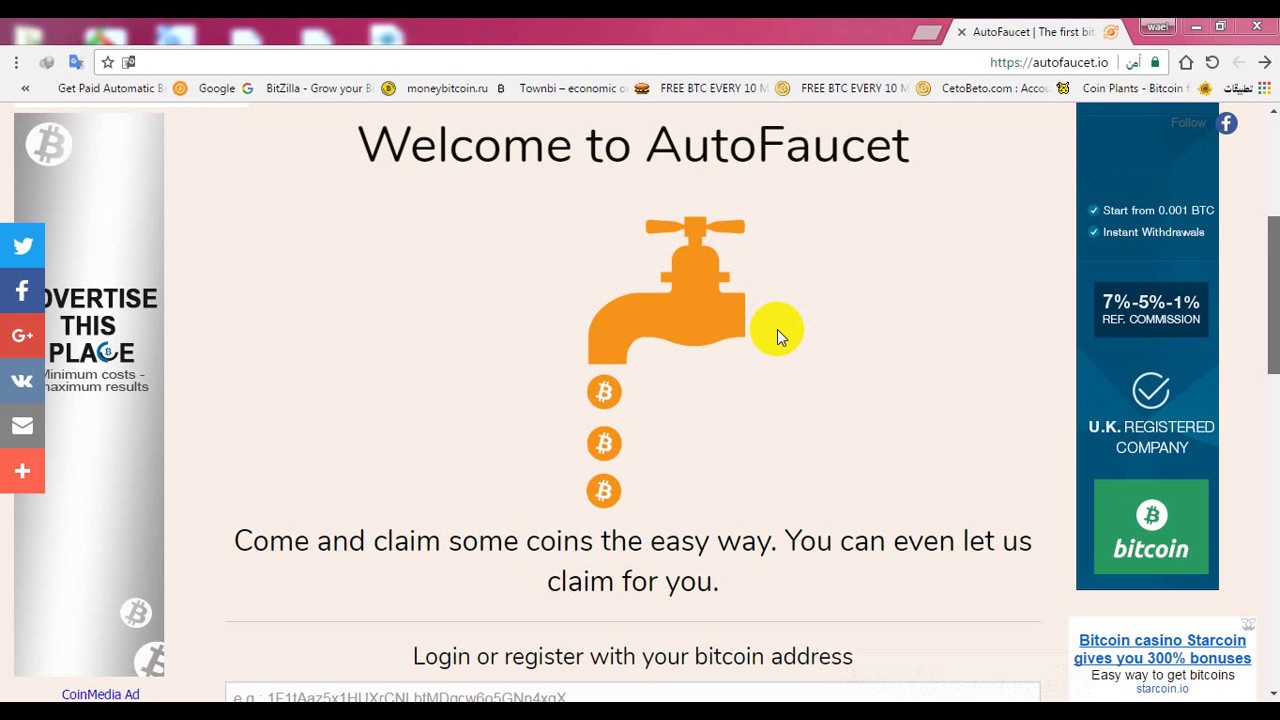Share via the Facebook sidebar button
Image resolution: width=1280 pixels, height=720 pixels.
pyautogui.click(x=22, y=291)
